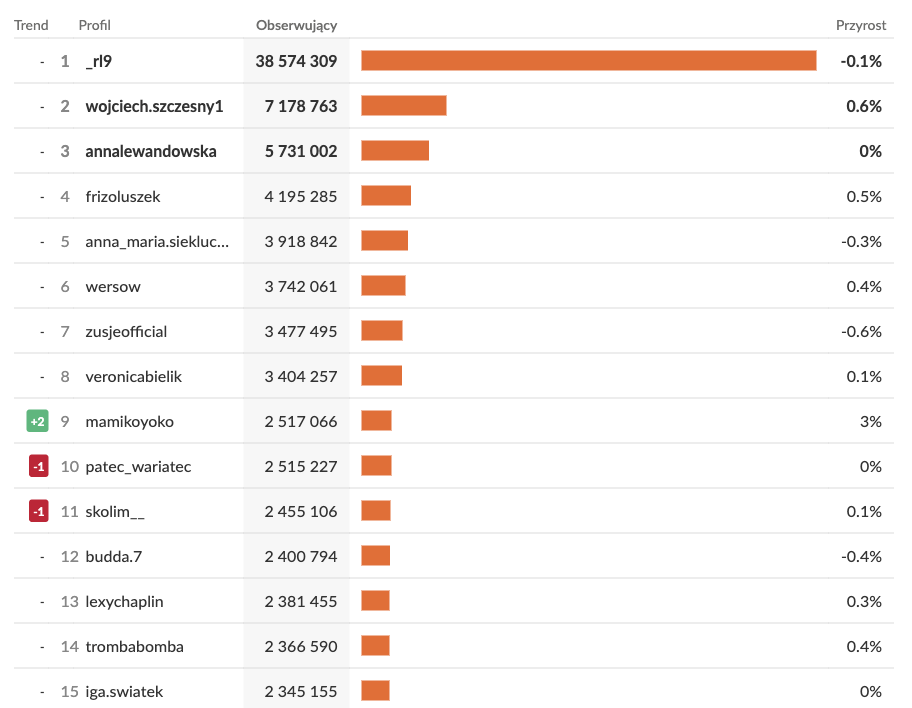The height and width of the screenshot is (708, 912).
Task: Open wojciech.szczesny1 profile link
Action: 154,106
